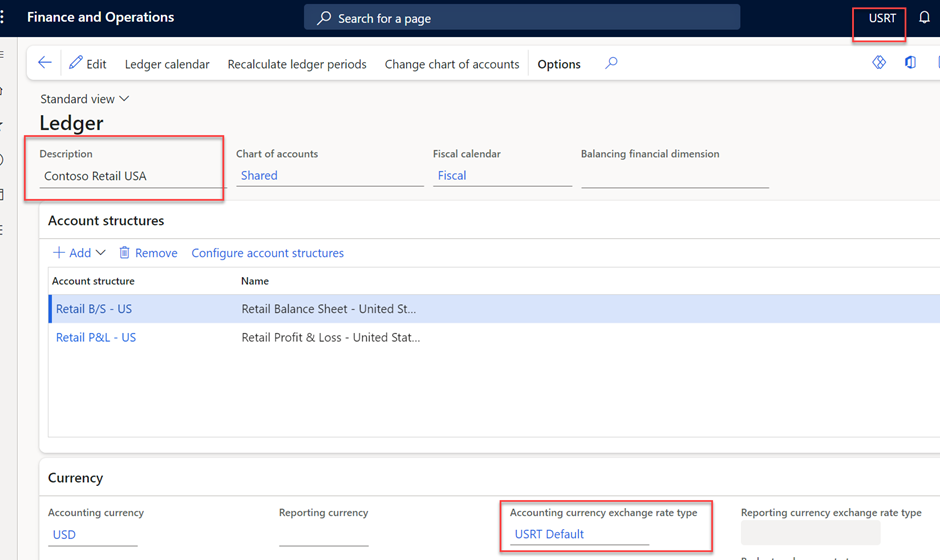Click the USRT company selector
The image size is (940, 560).
click(x=882, y=18)
